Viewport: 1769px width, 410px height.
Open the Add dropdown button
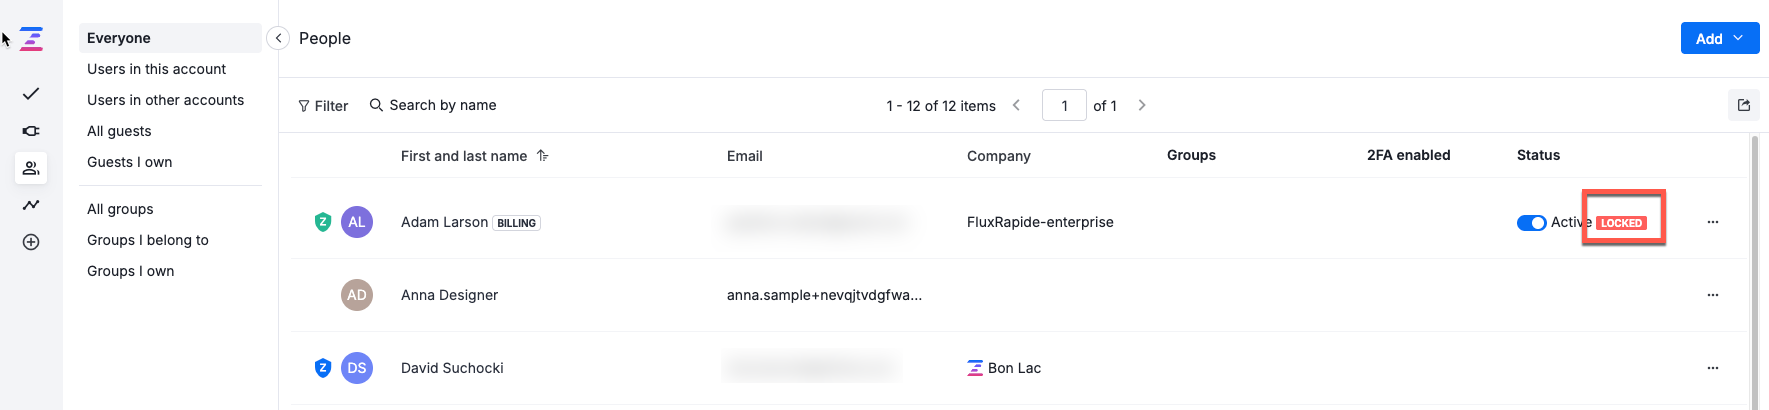[1719, 38]
